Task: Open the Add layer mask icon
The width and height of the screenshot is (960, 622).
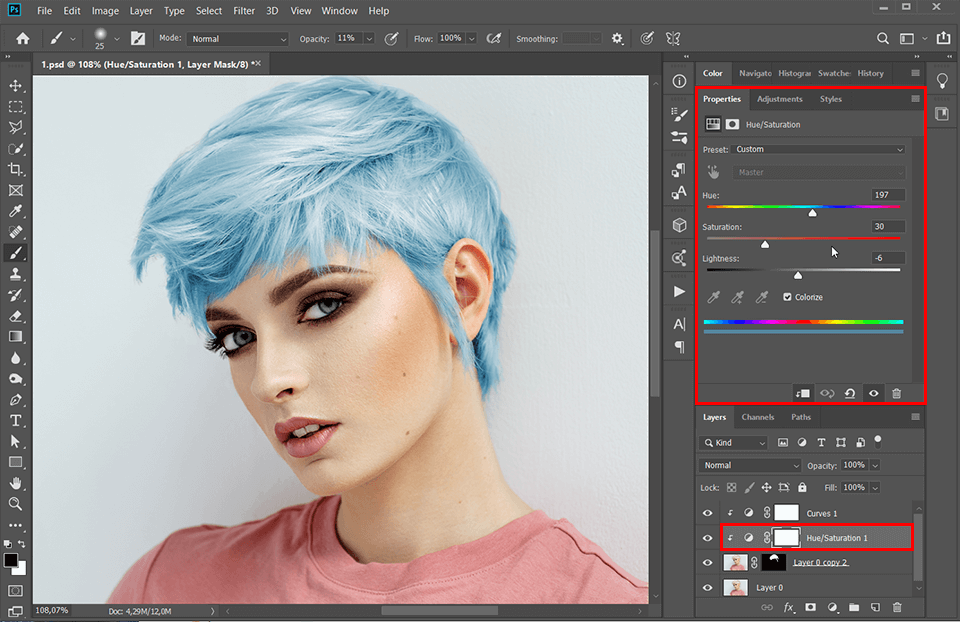Action: click(x=811, y=608)
